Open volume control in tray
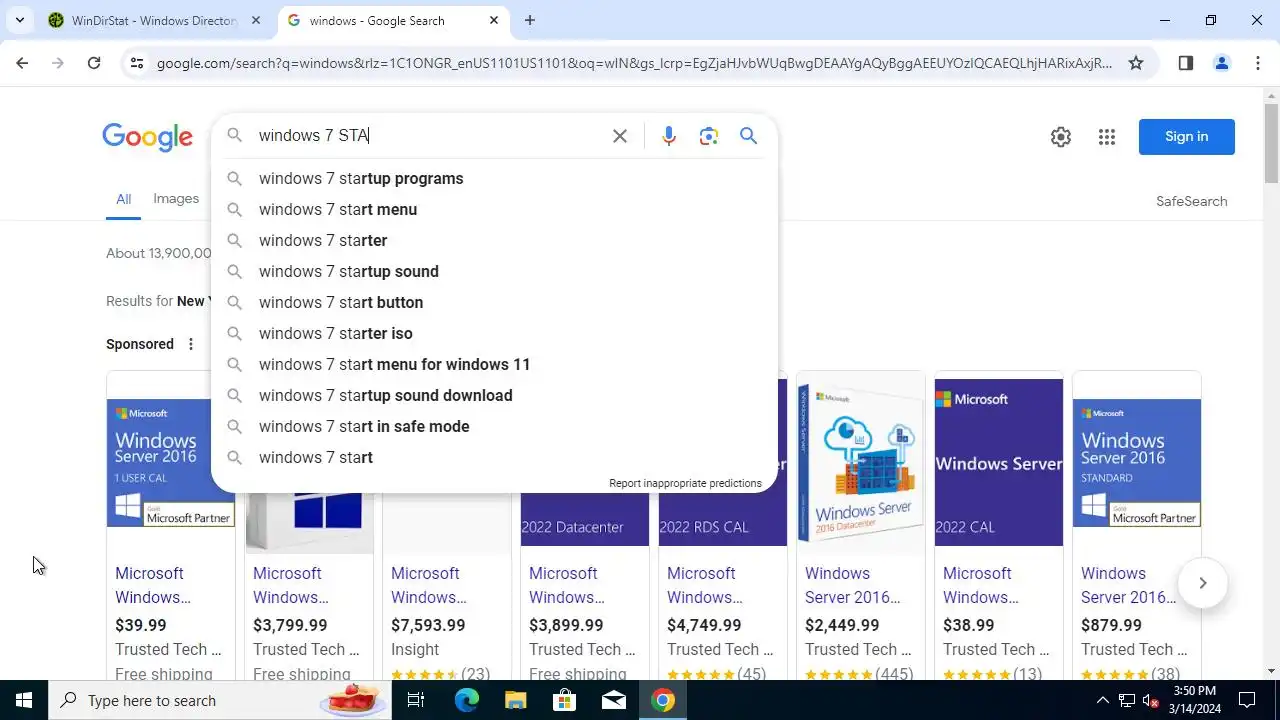This screenshot has width=1280, height=720. click(x=1150, y=700)
